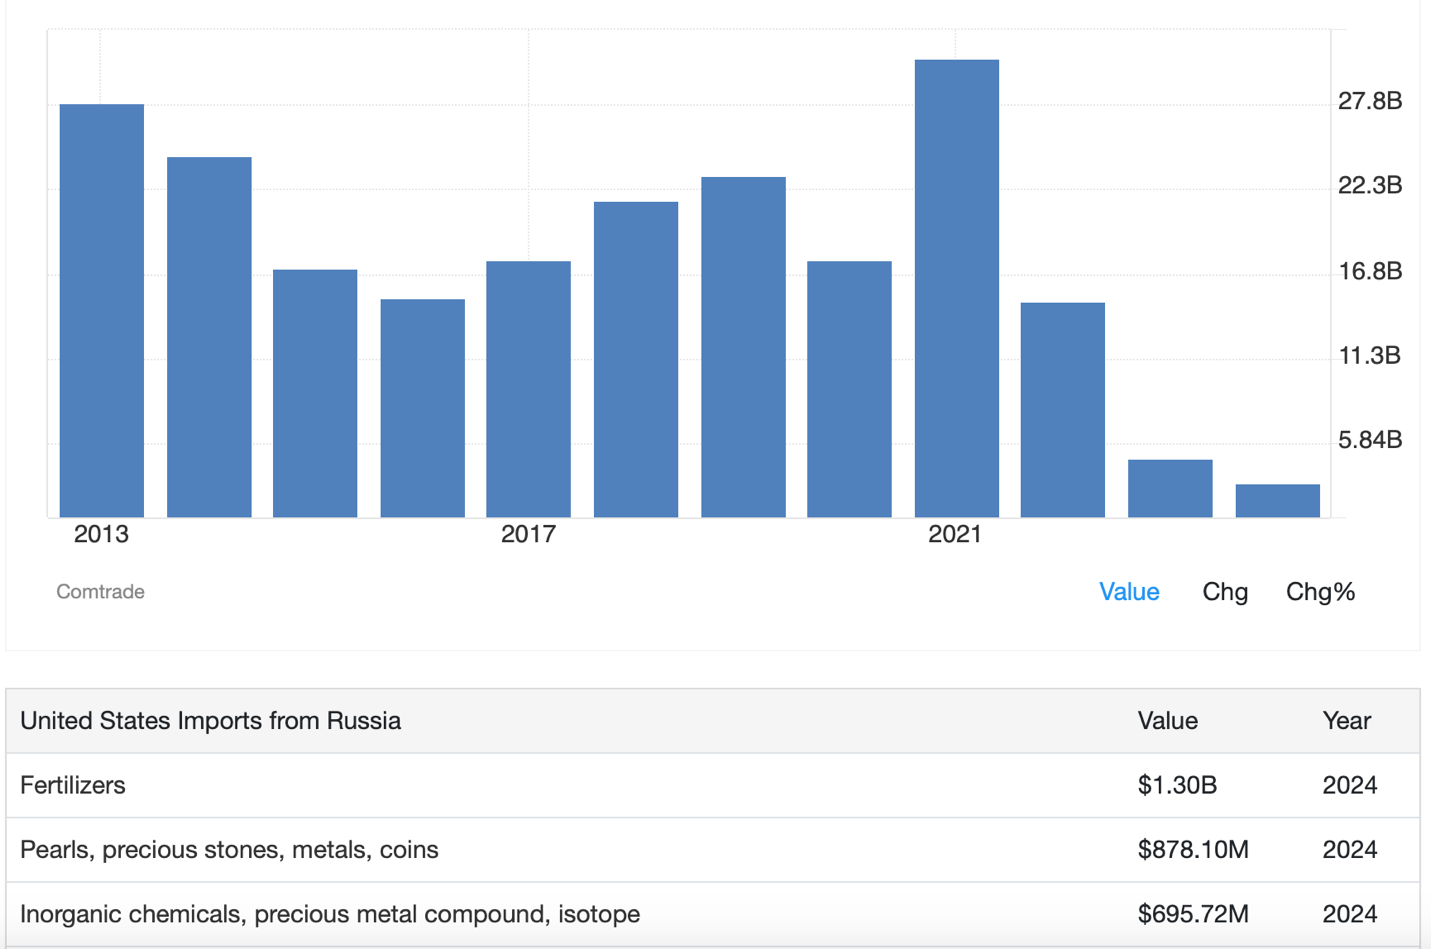1431x949 pixels.
Task: Click the Value column header
Action: [1168, 721]
